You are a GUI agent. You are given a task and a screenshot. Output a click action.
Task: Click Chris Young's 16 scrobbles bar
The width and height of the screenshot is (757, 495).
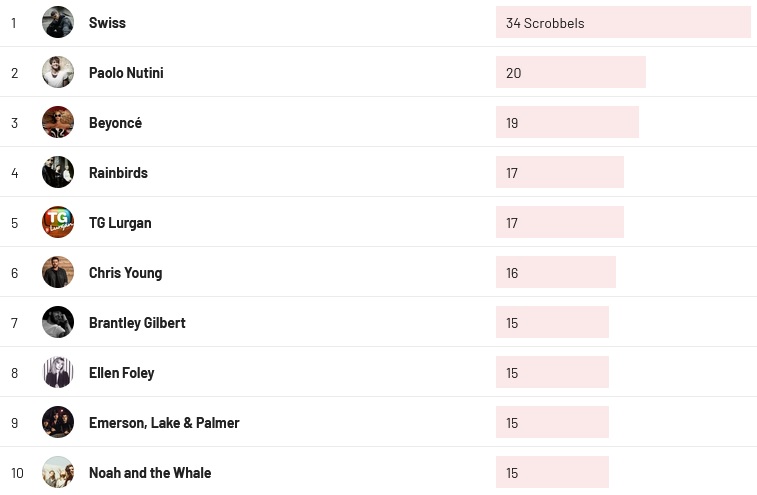(555, 272)
